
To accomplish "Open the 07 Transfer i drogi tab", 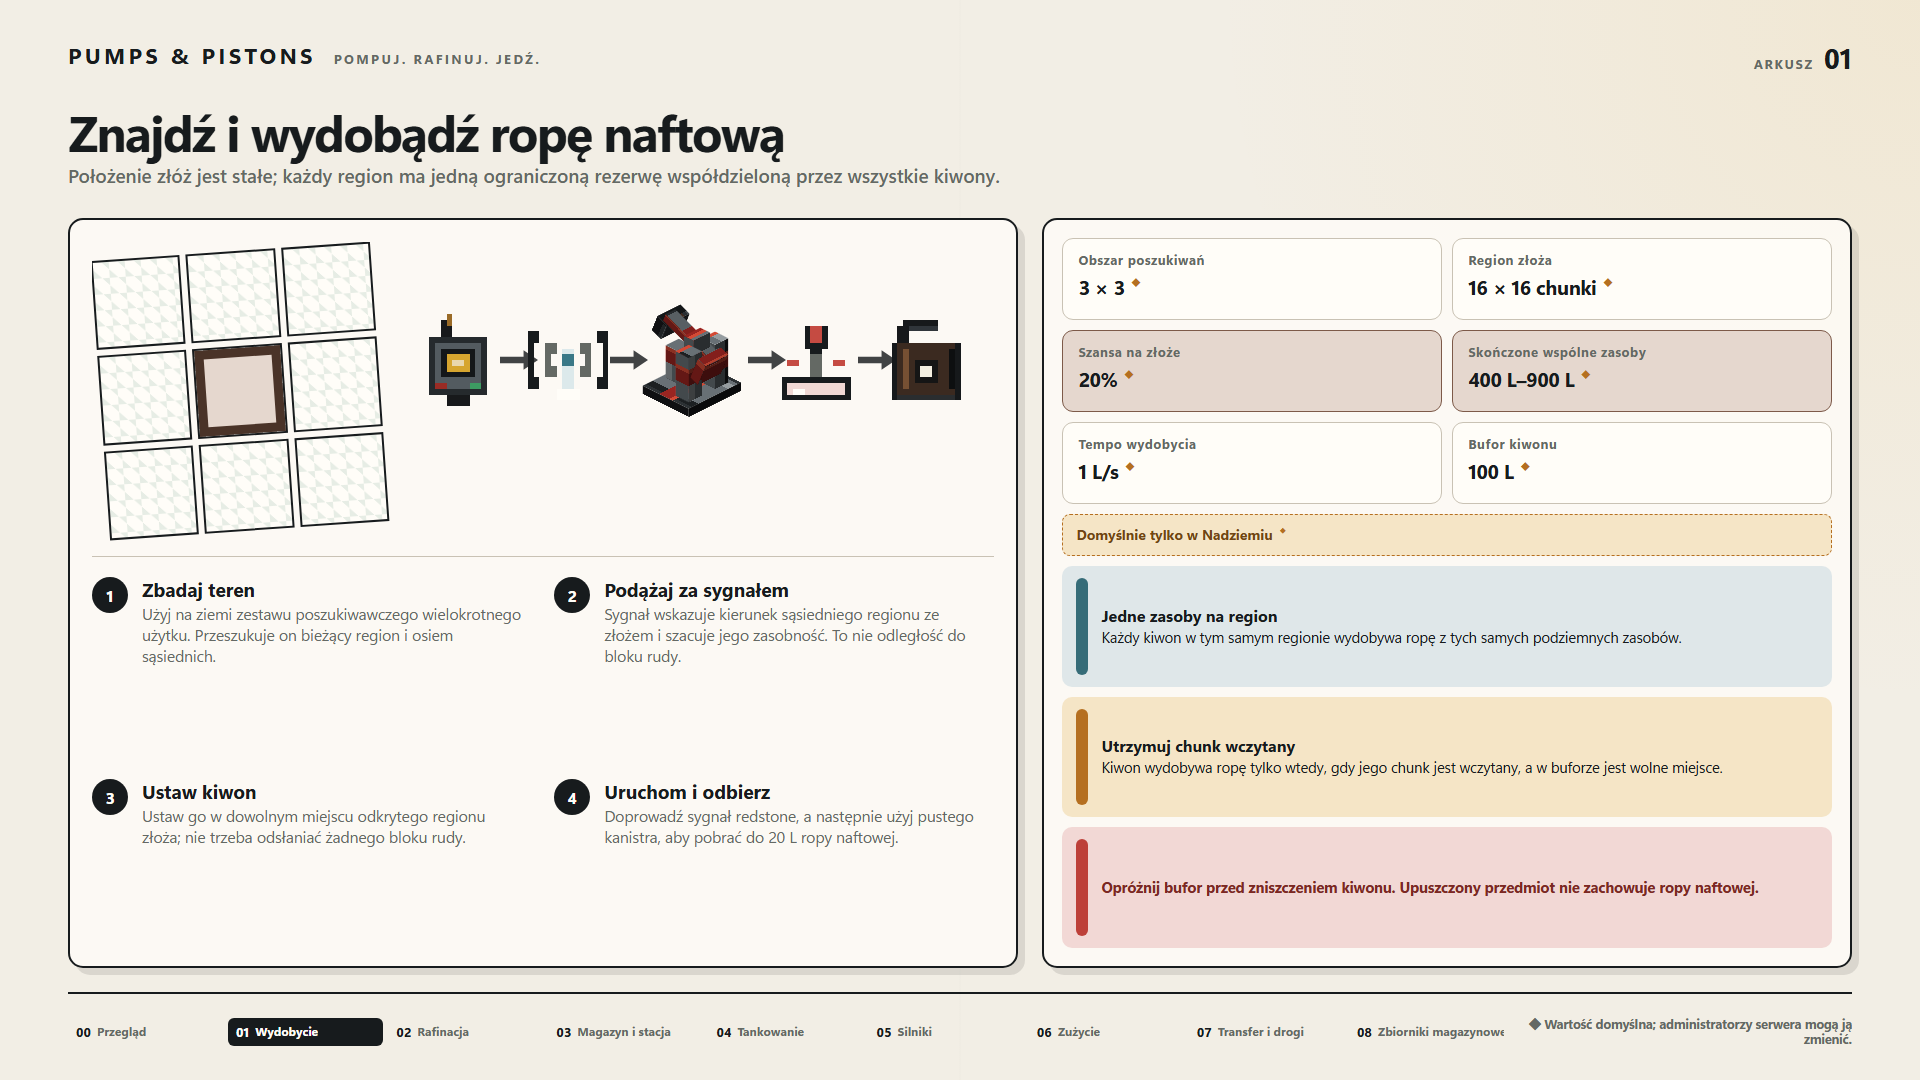I will click(1250, 1032).
